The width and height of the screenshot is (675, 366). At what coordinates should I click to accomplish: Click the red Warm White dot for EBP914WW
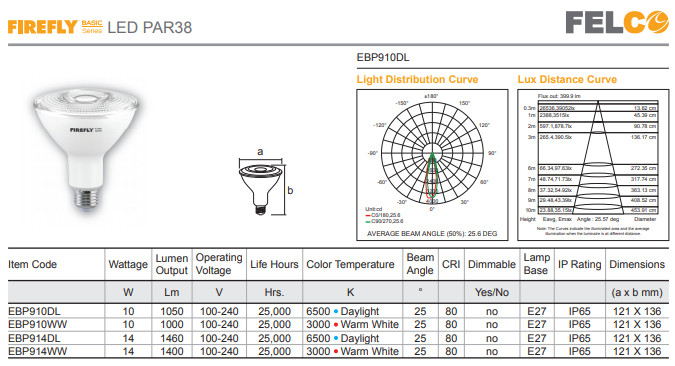(x=336, y=351)
